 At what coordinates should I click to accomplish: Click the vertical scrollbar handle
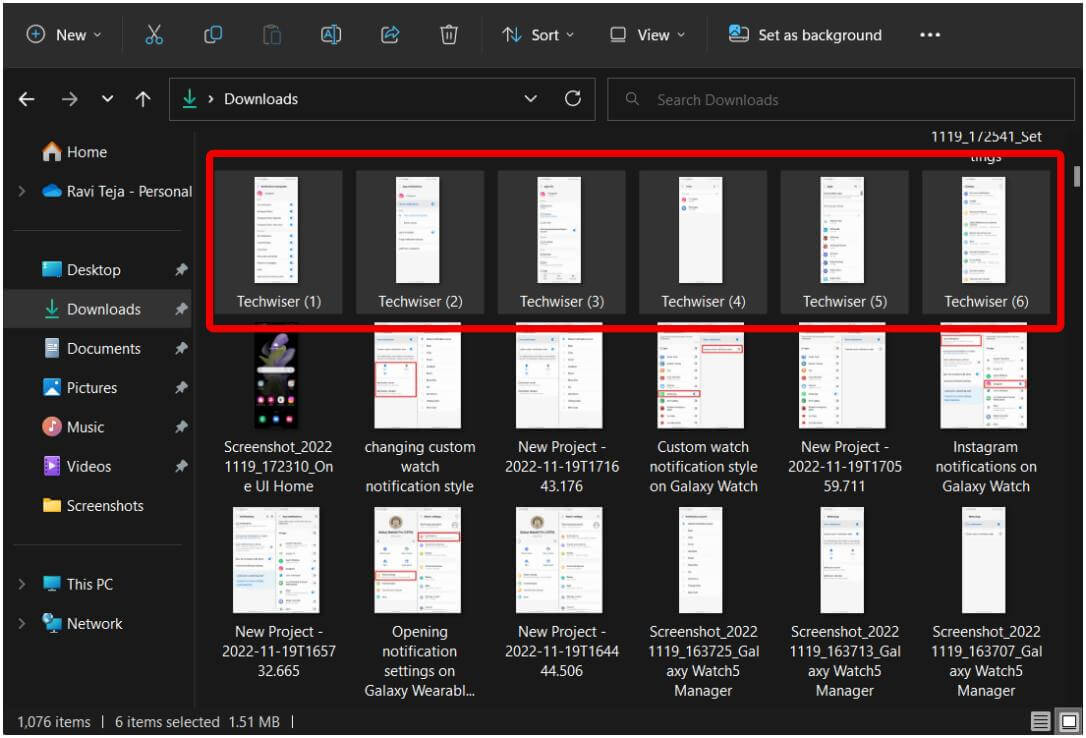[x=1076, y=176]
